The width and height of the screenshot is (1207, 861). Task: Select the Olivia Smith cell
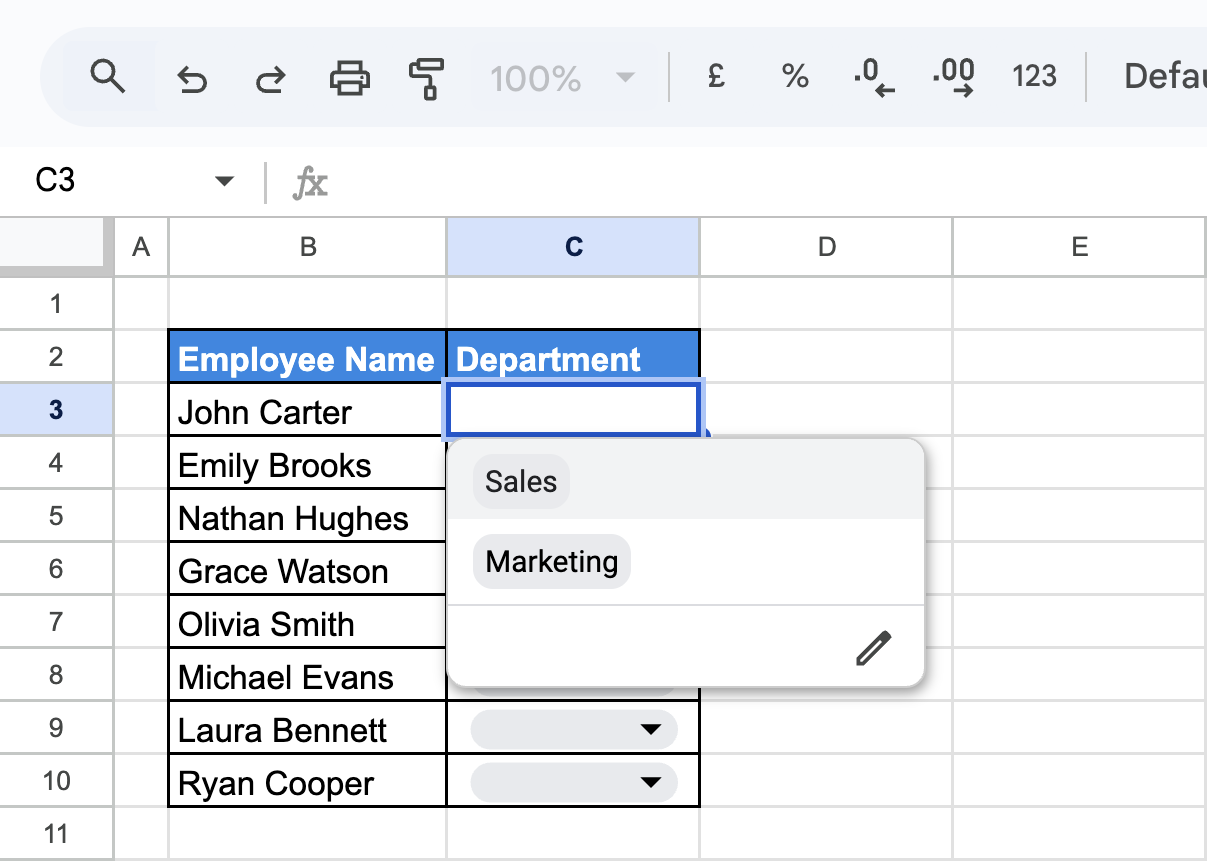click(307, 622)
